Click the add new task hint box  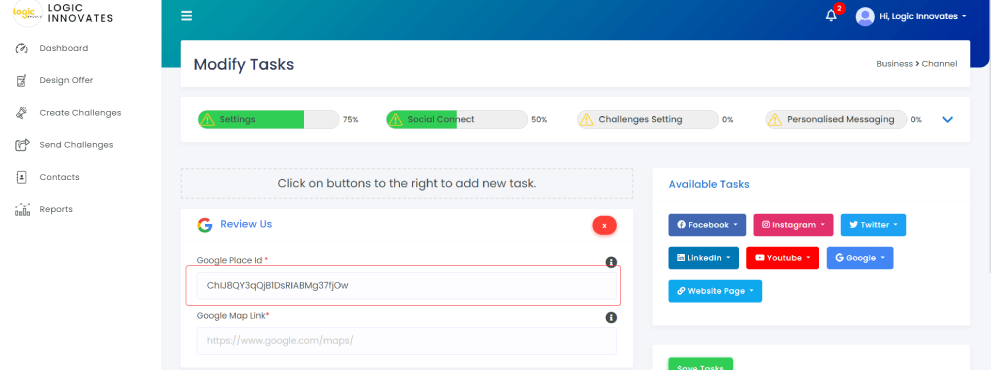[x=406, y=183]
